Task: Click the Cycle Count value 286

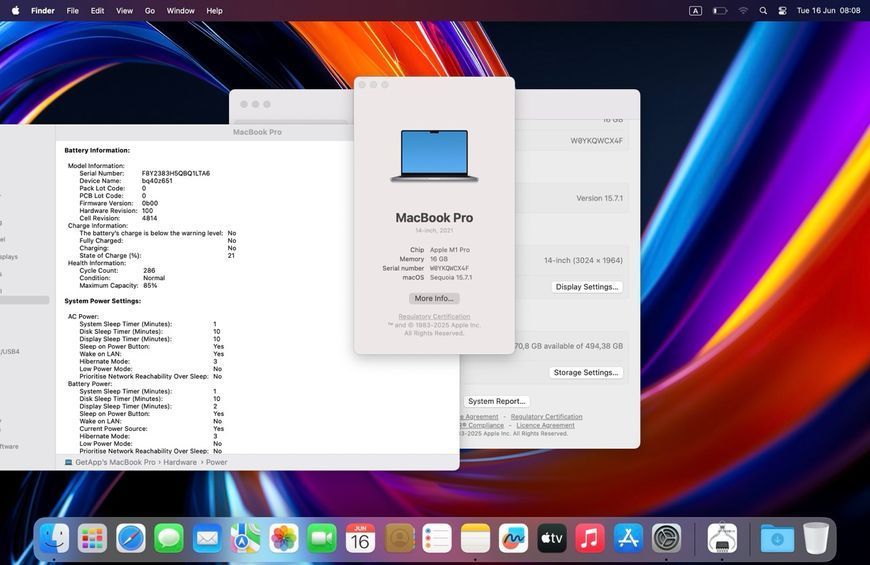Action: (149, 270)
